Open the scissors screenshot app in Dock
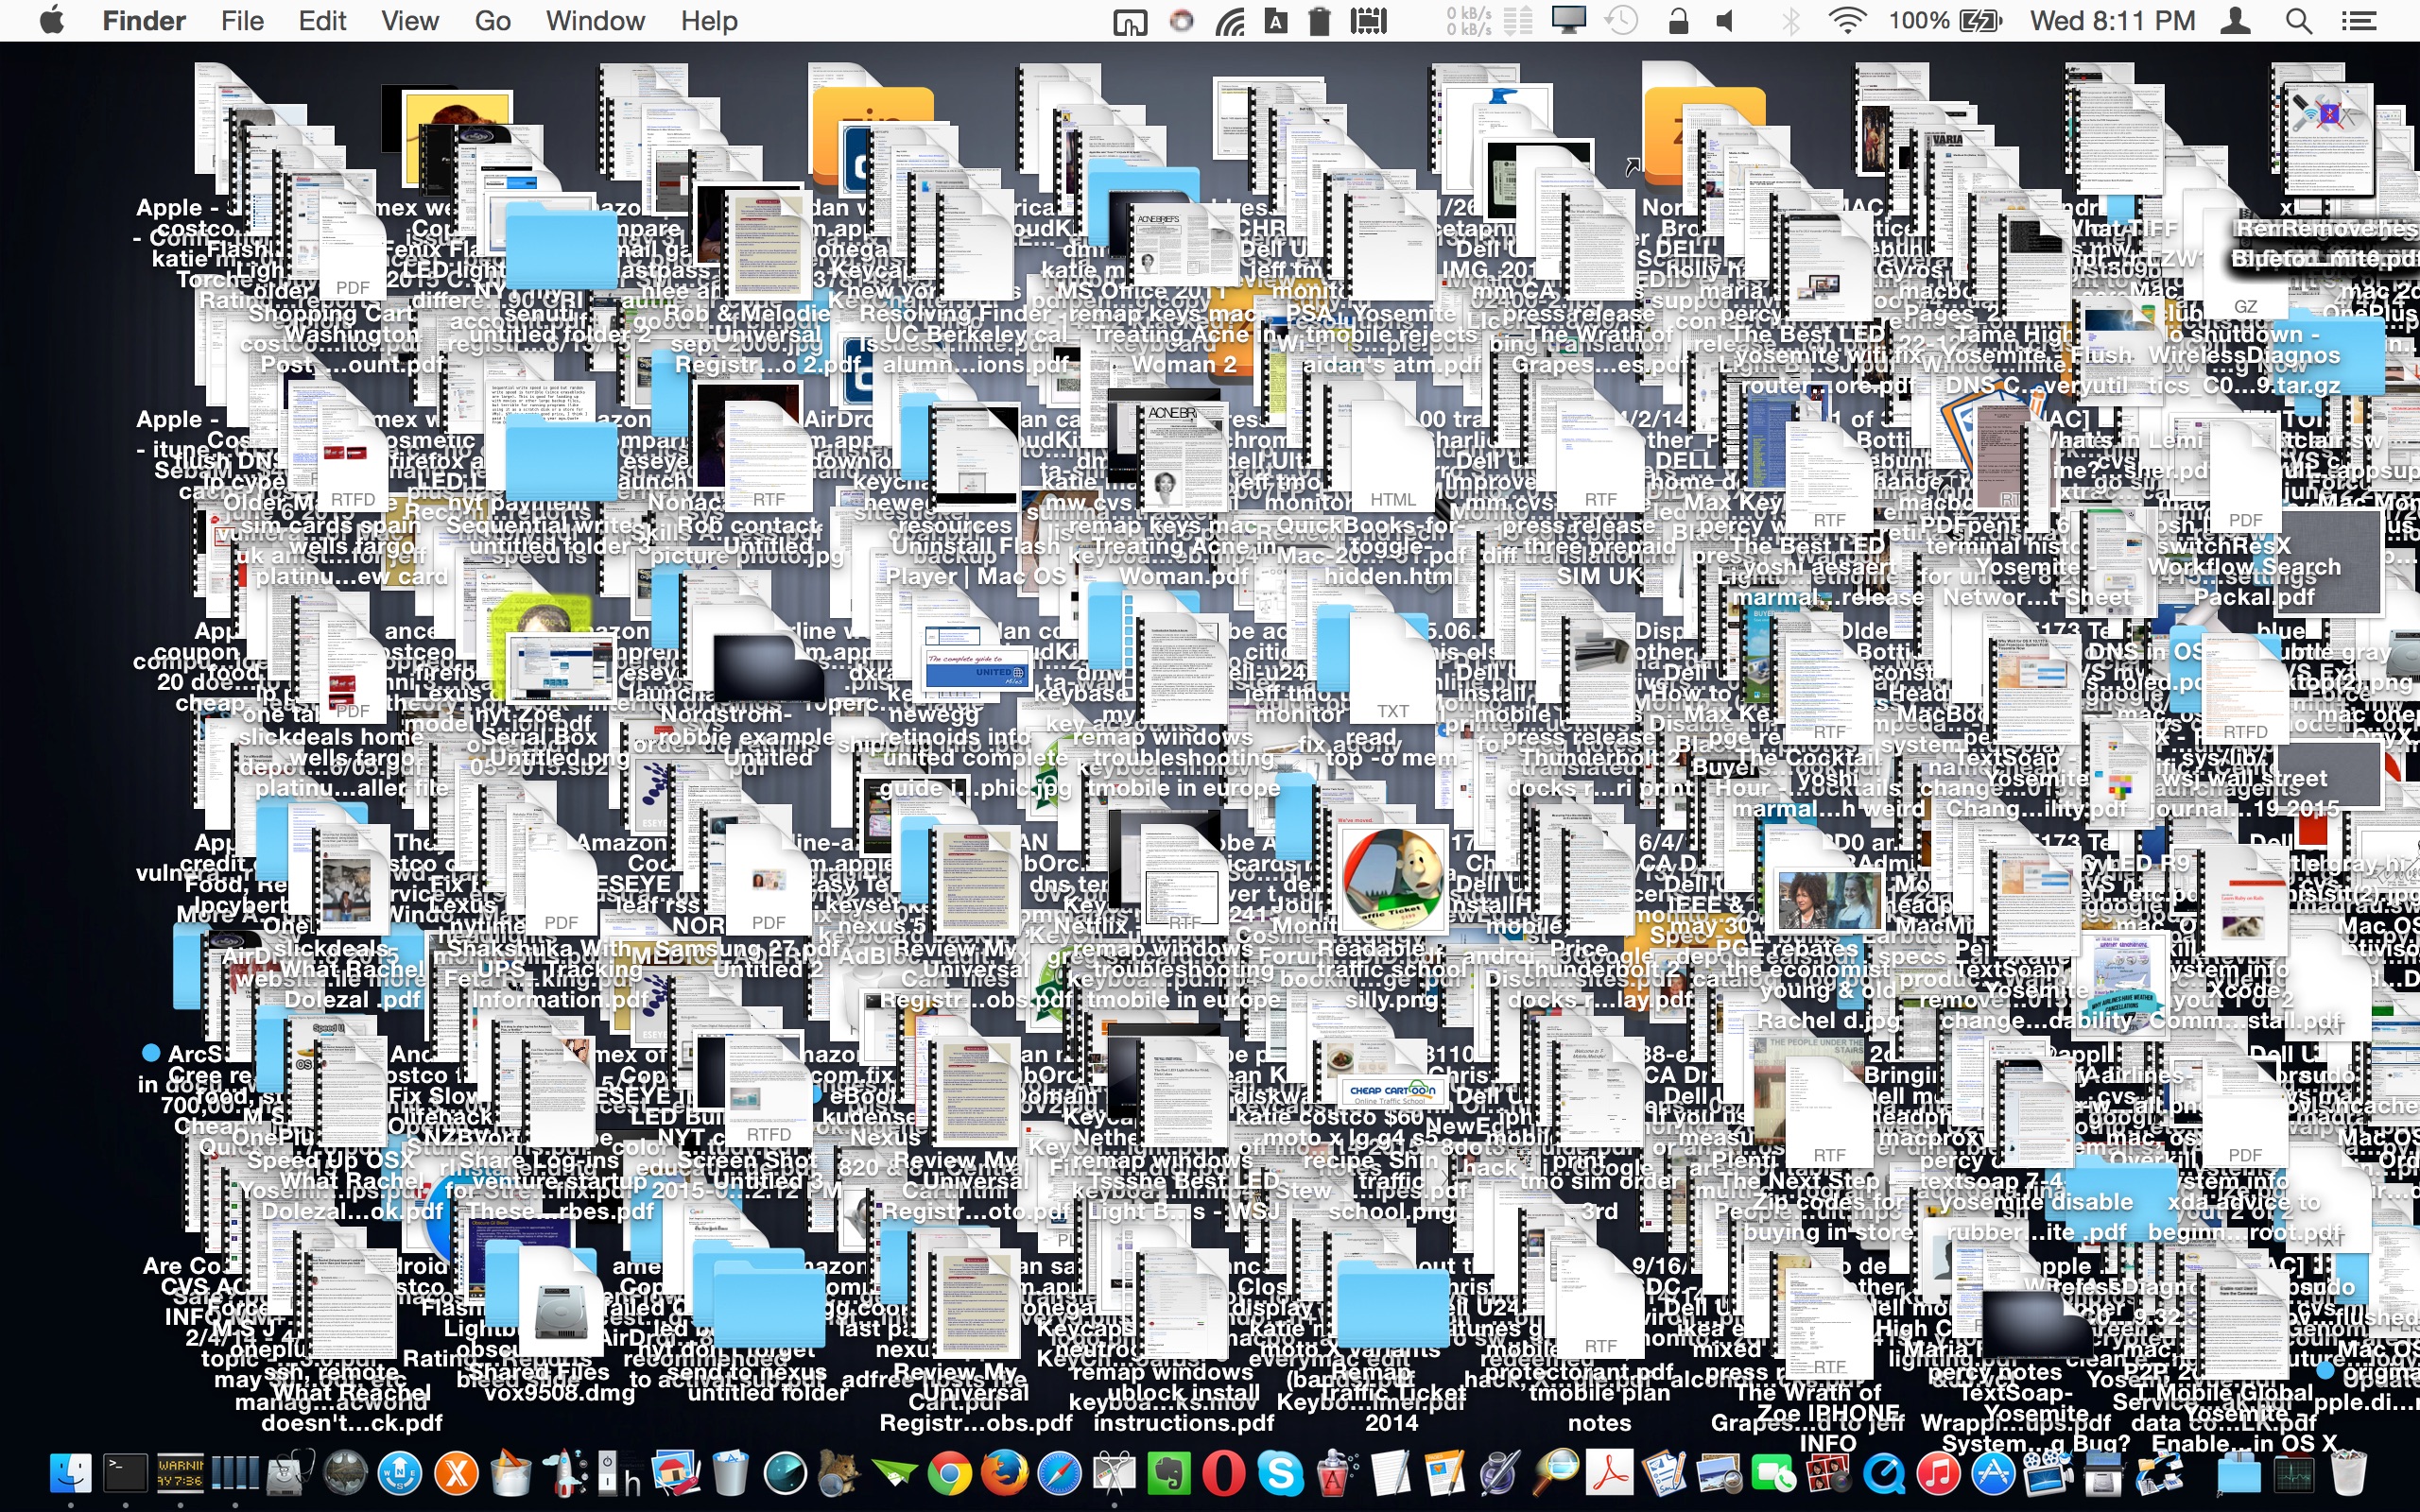Screen dimensions: 2420x1512 coord(1115,1473)
